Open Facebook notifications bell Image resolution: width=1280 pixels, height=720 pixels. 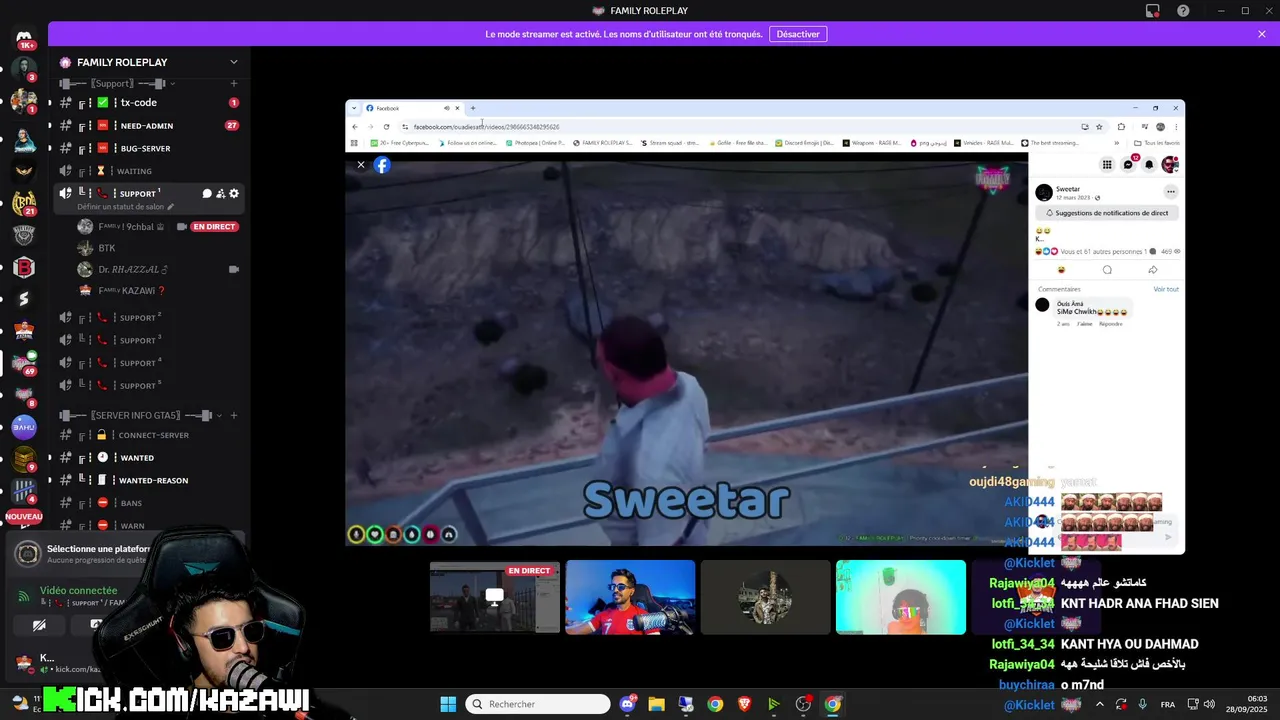coord(1149,165)
